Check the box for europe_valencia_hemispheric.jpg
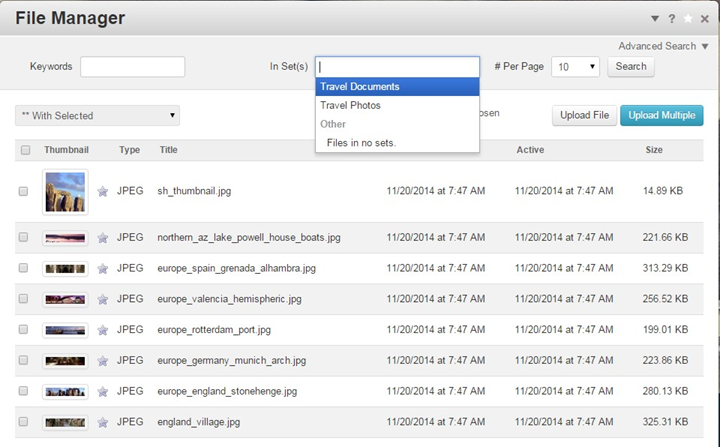The width and height of the screenshot is (720, 447). [x=24, y=299]
